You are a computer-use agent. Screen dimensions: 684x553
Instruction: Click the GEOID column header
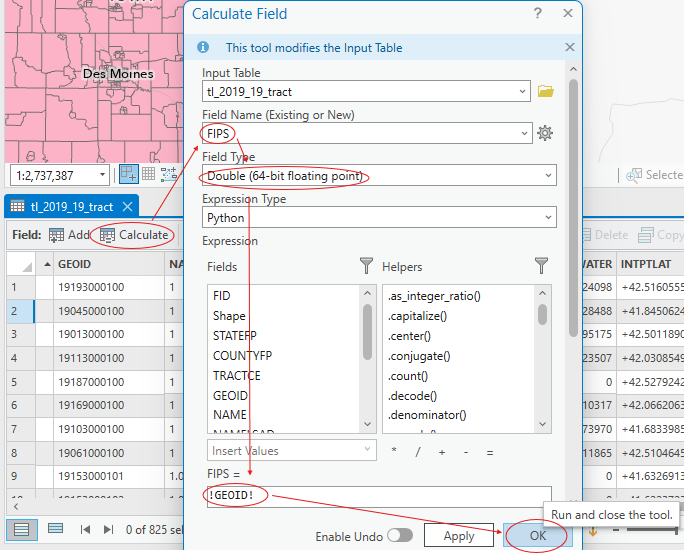[x=109, y=264]
